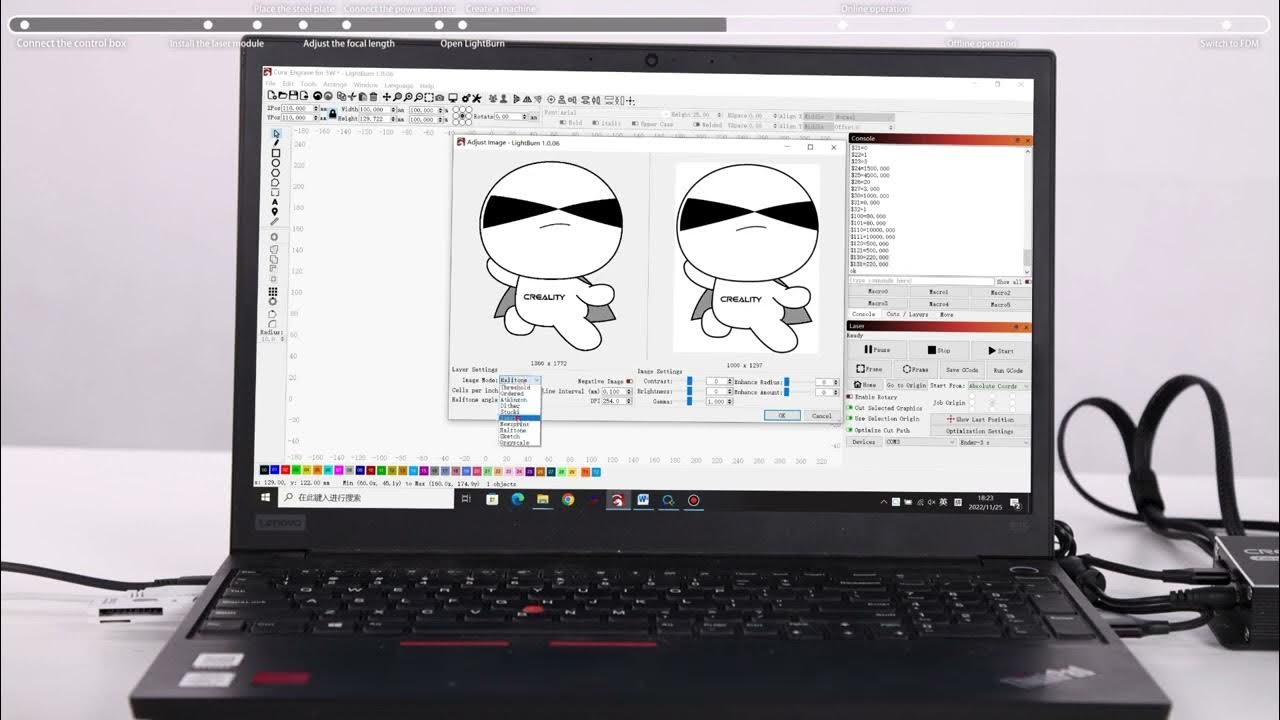Click the Brightness slider handle

click(x=689, y=391)
